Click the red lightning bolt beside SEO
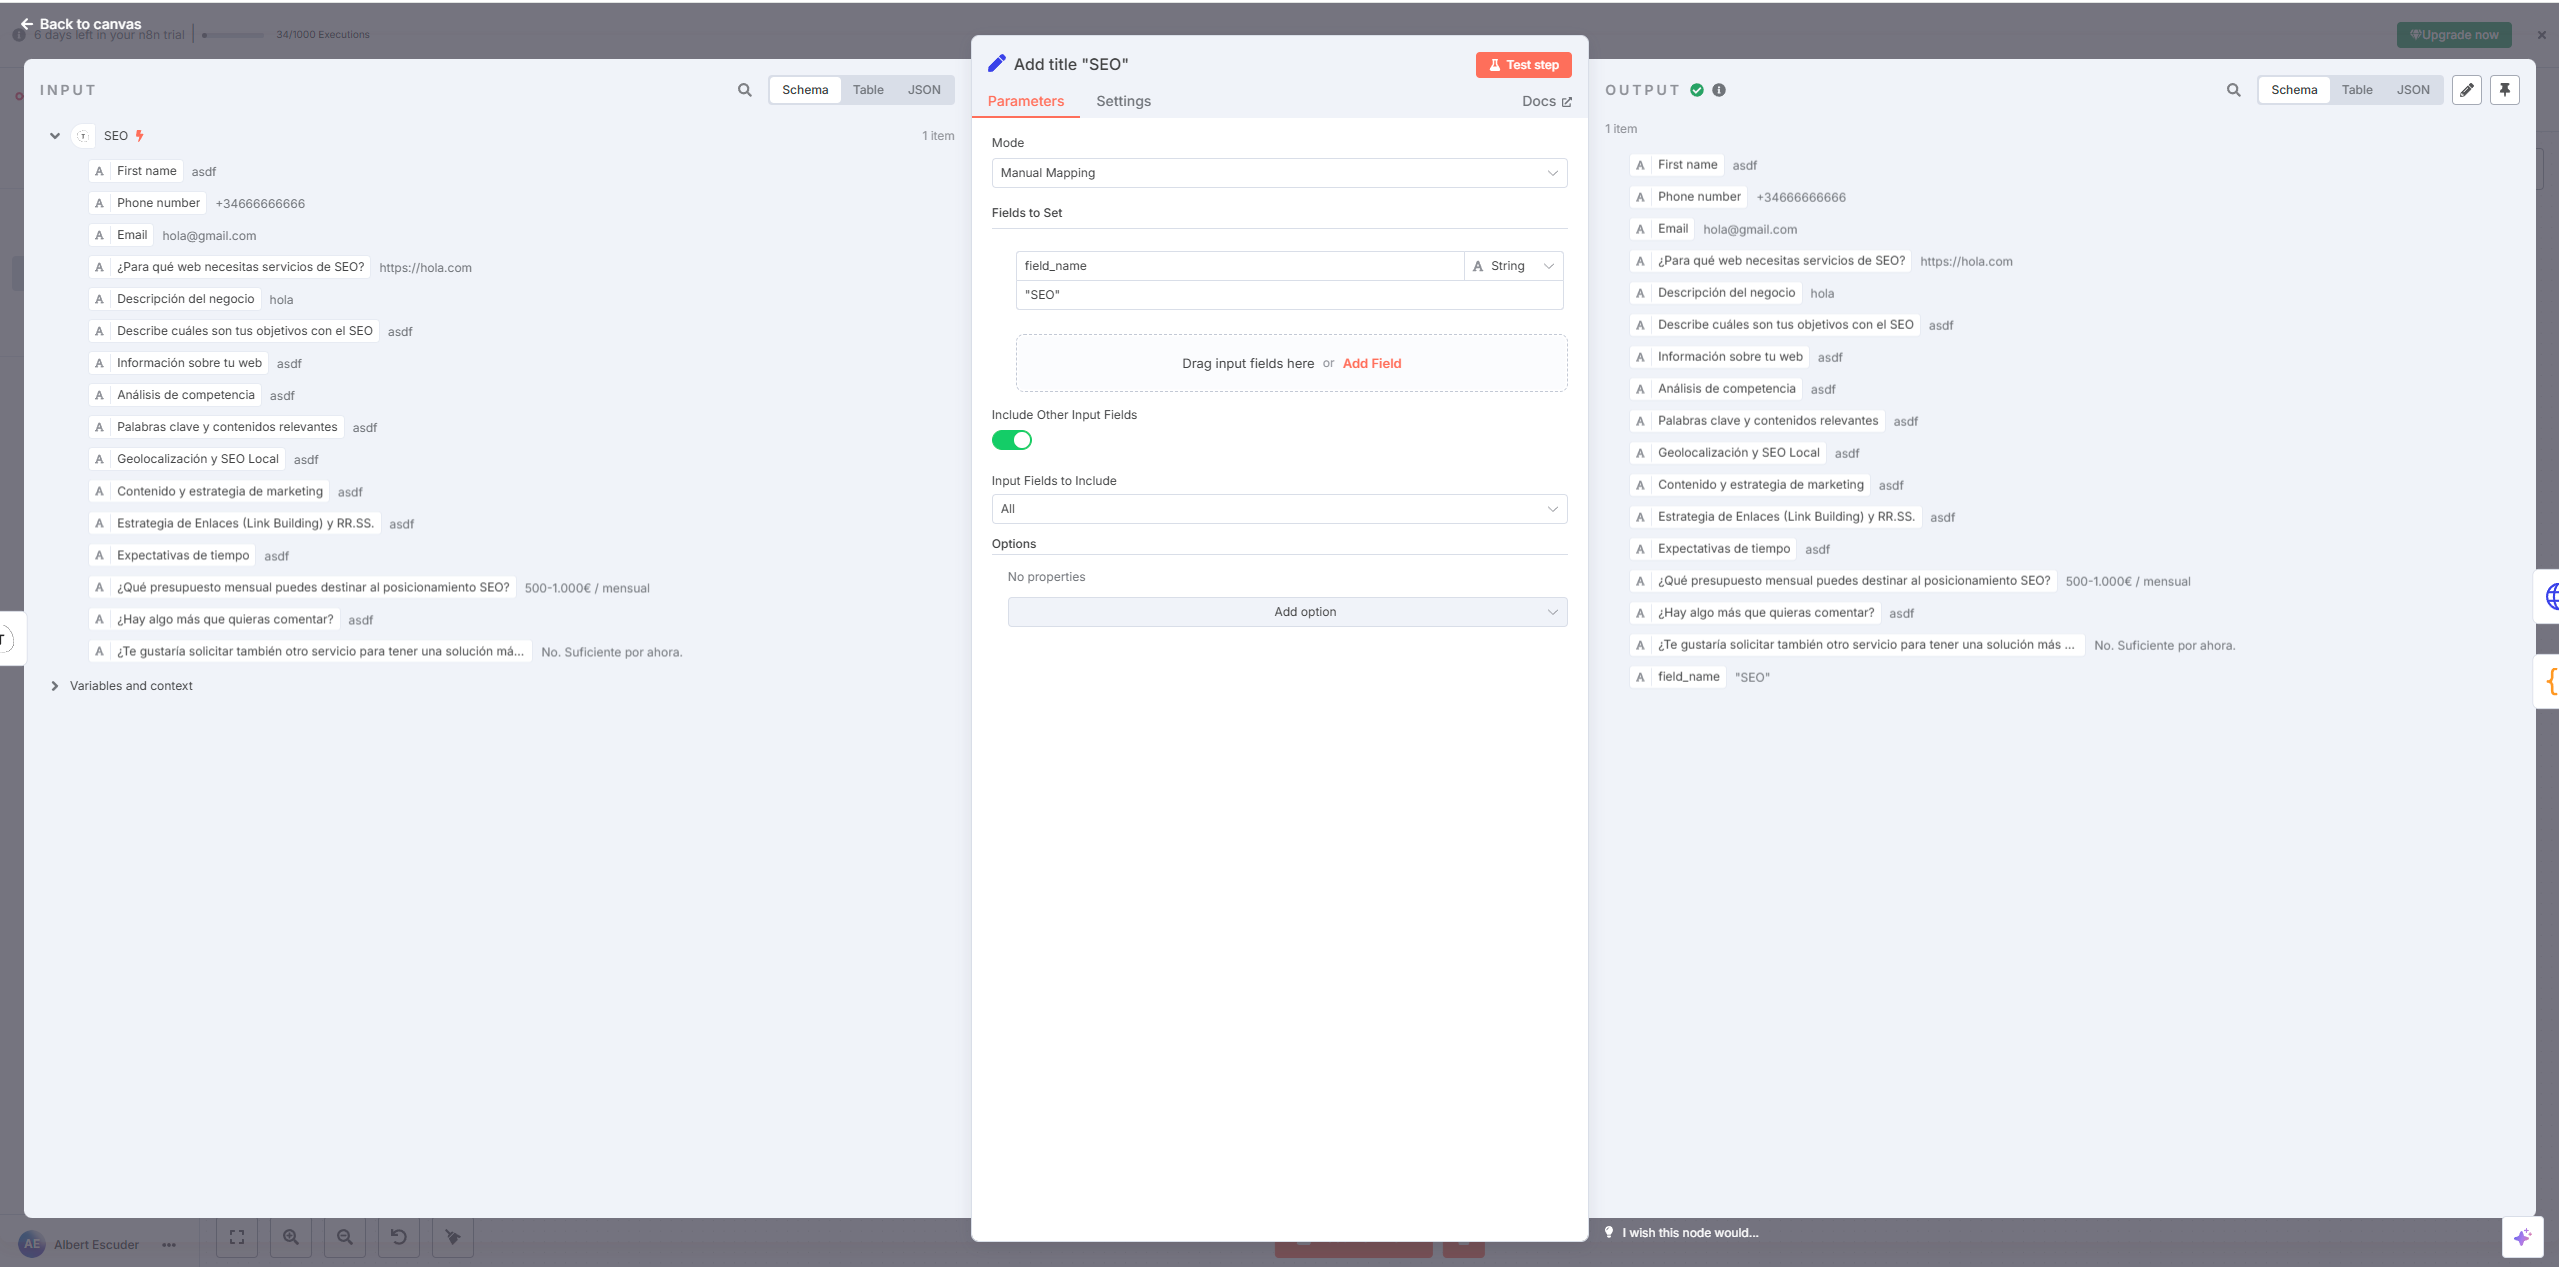This screenshot has width=2559, height=1267. point(139,136)
